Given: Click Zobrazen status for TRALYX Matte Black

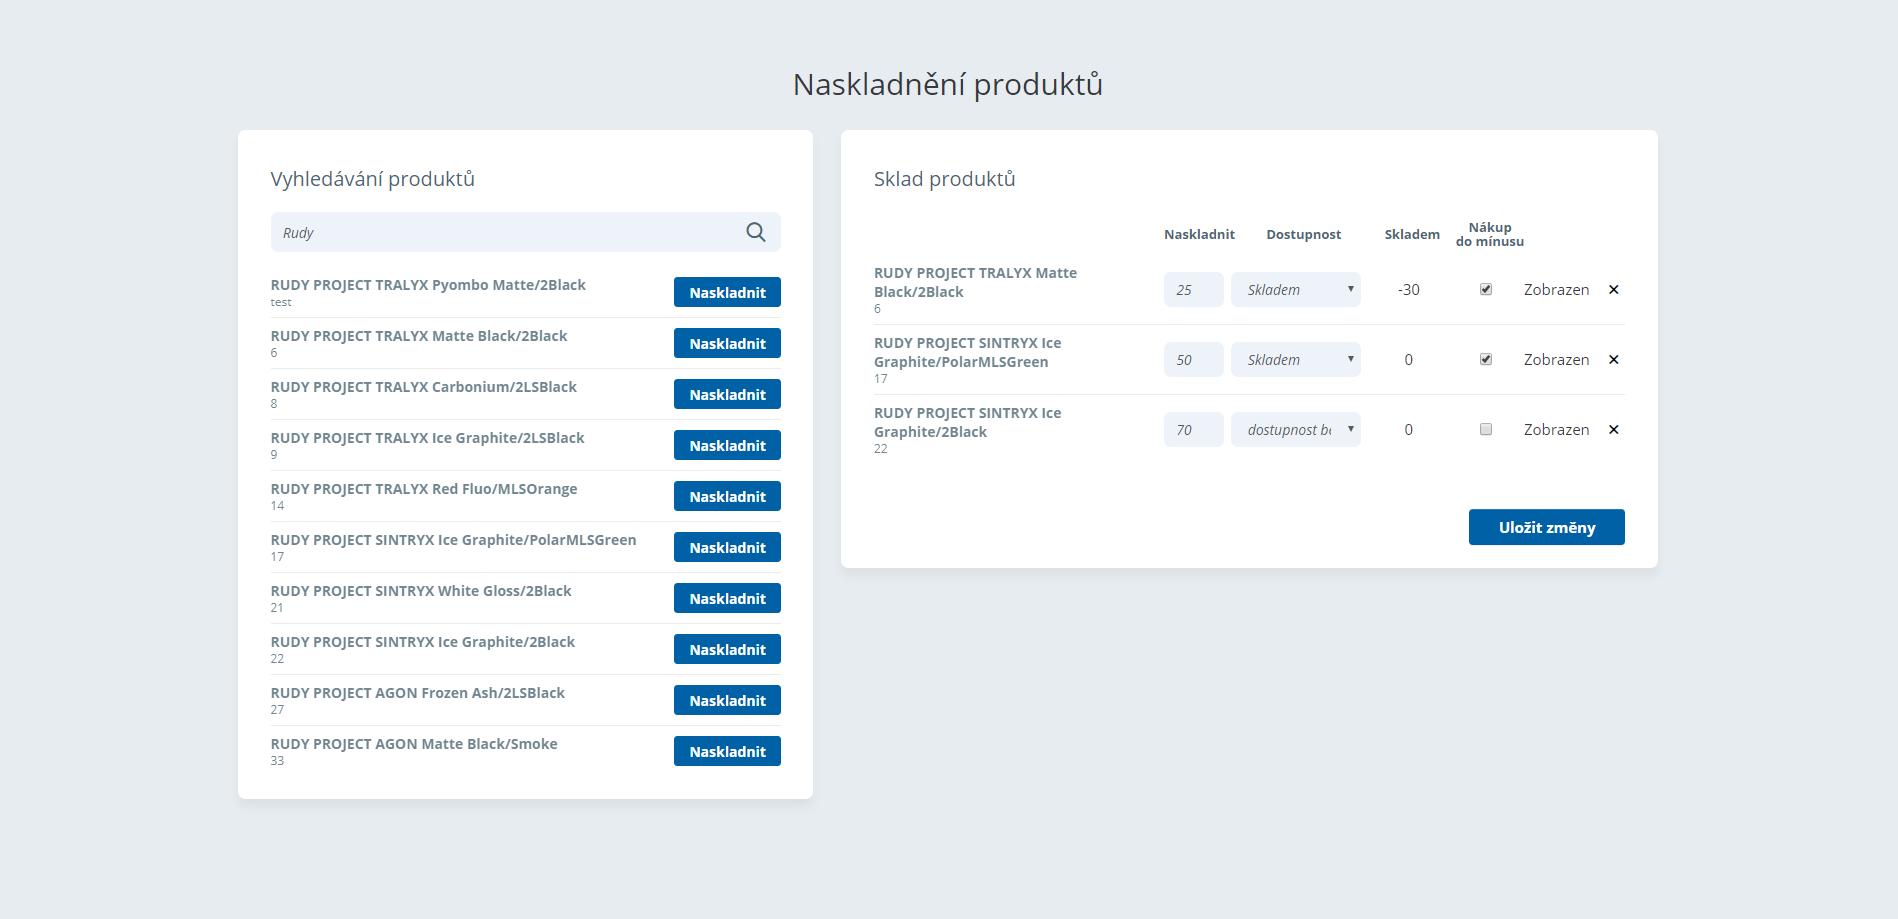Looking at the screenshot, I should (x=1556, y=290).
